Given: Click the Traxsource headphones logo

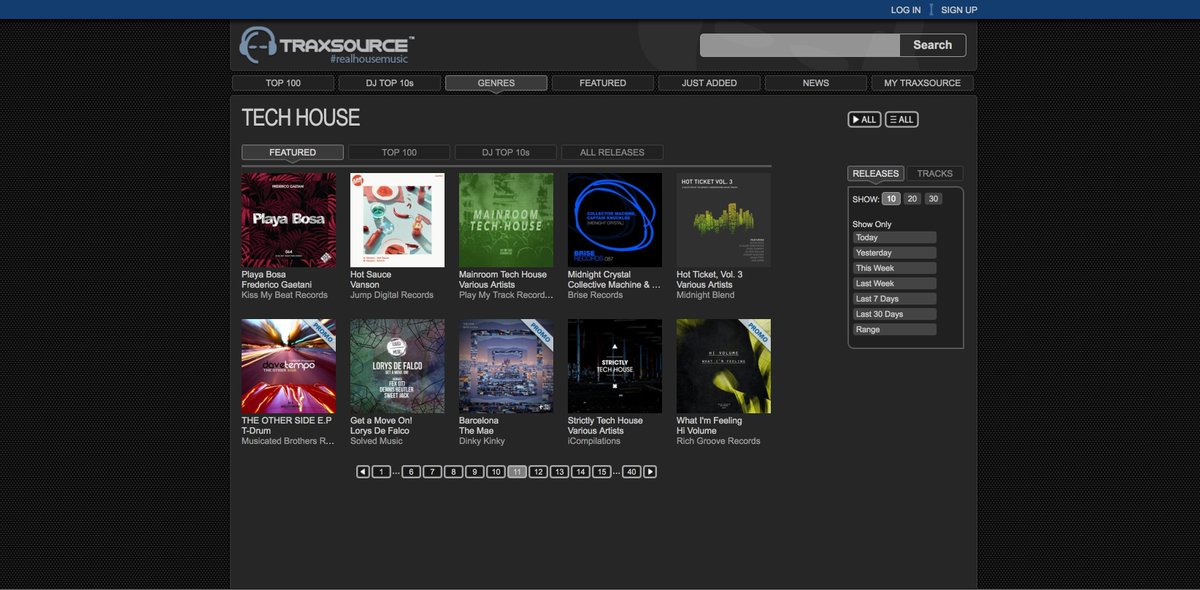Looking at the screenshot, I should coord(327,45).
